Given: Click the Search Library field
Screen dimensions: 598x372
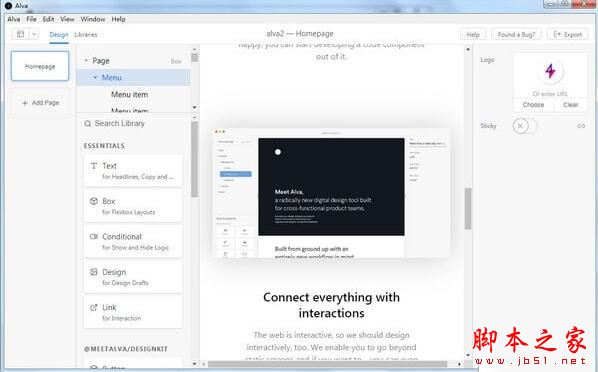Looking at the screenshot, I should [133, 124].
